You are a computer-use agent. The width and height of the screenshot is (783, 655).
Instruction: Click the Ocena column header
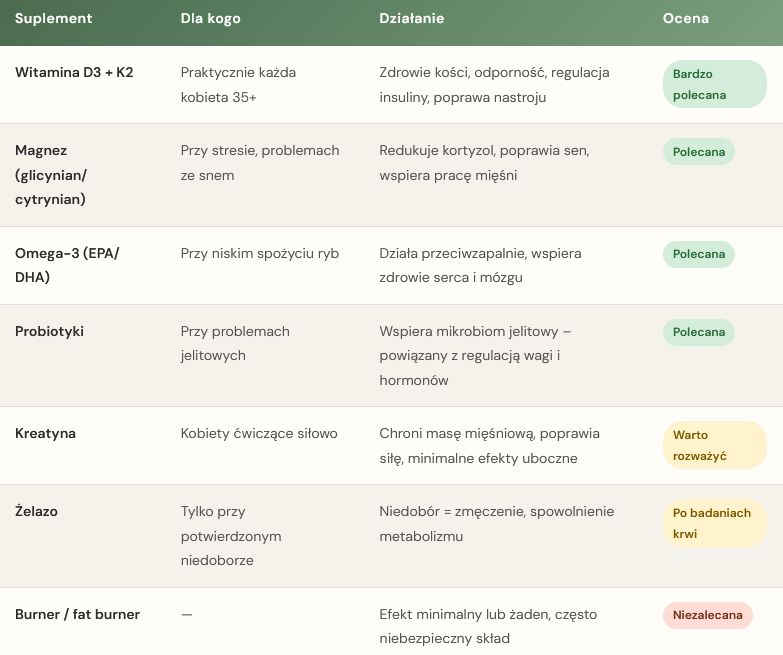click(x=685, y=19)
